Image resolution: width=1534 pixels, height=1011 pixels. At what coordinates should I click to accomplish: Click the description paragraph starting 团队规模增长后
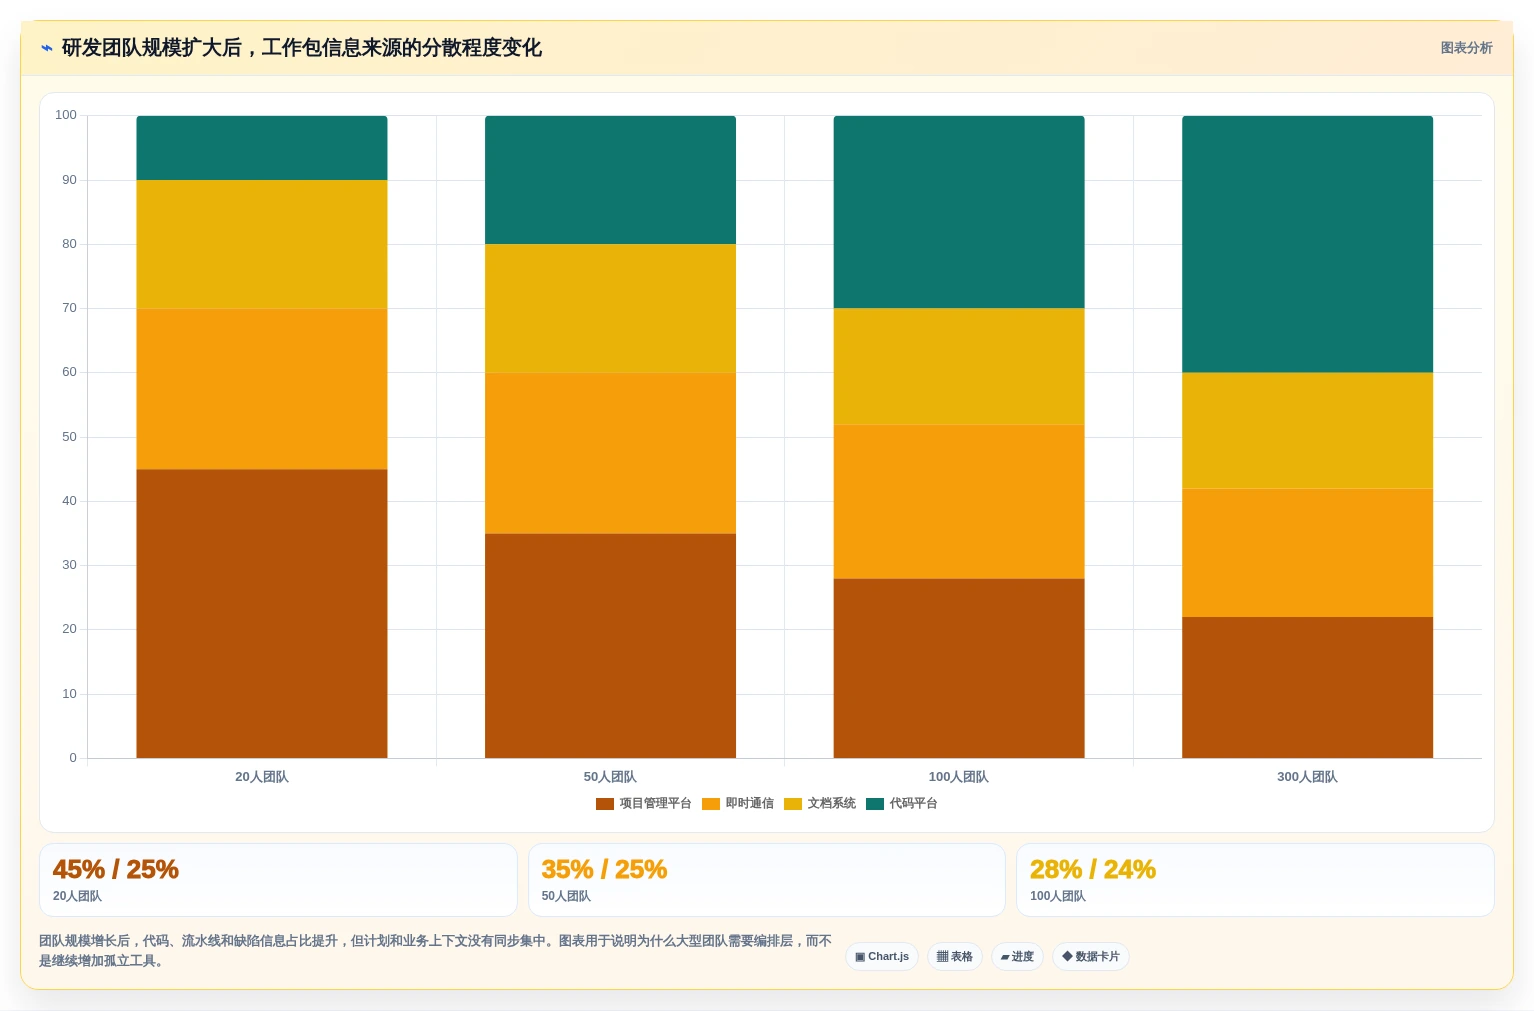pos(436,951)
